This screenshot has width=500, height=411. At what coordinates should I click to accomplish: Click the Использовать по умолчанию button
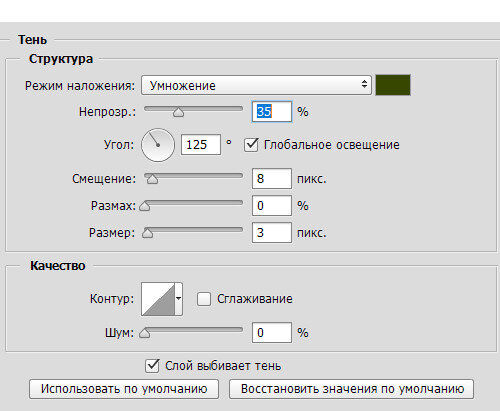coord(124,389)
